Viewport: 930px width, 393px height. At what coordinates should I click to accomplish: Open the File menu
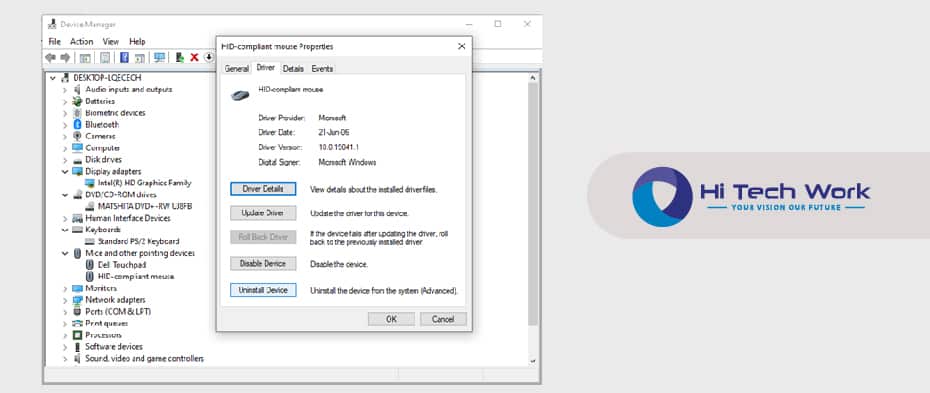point(55,41)
